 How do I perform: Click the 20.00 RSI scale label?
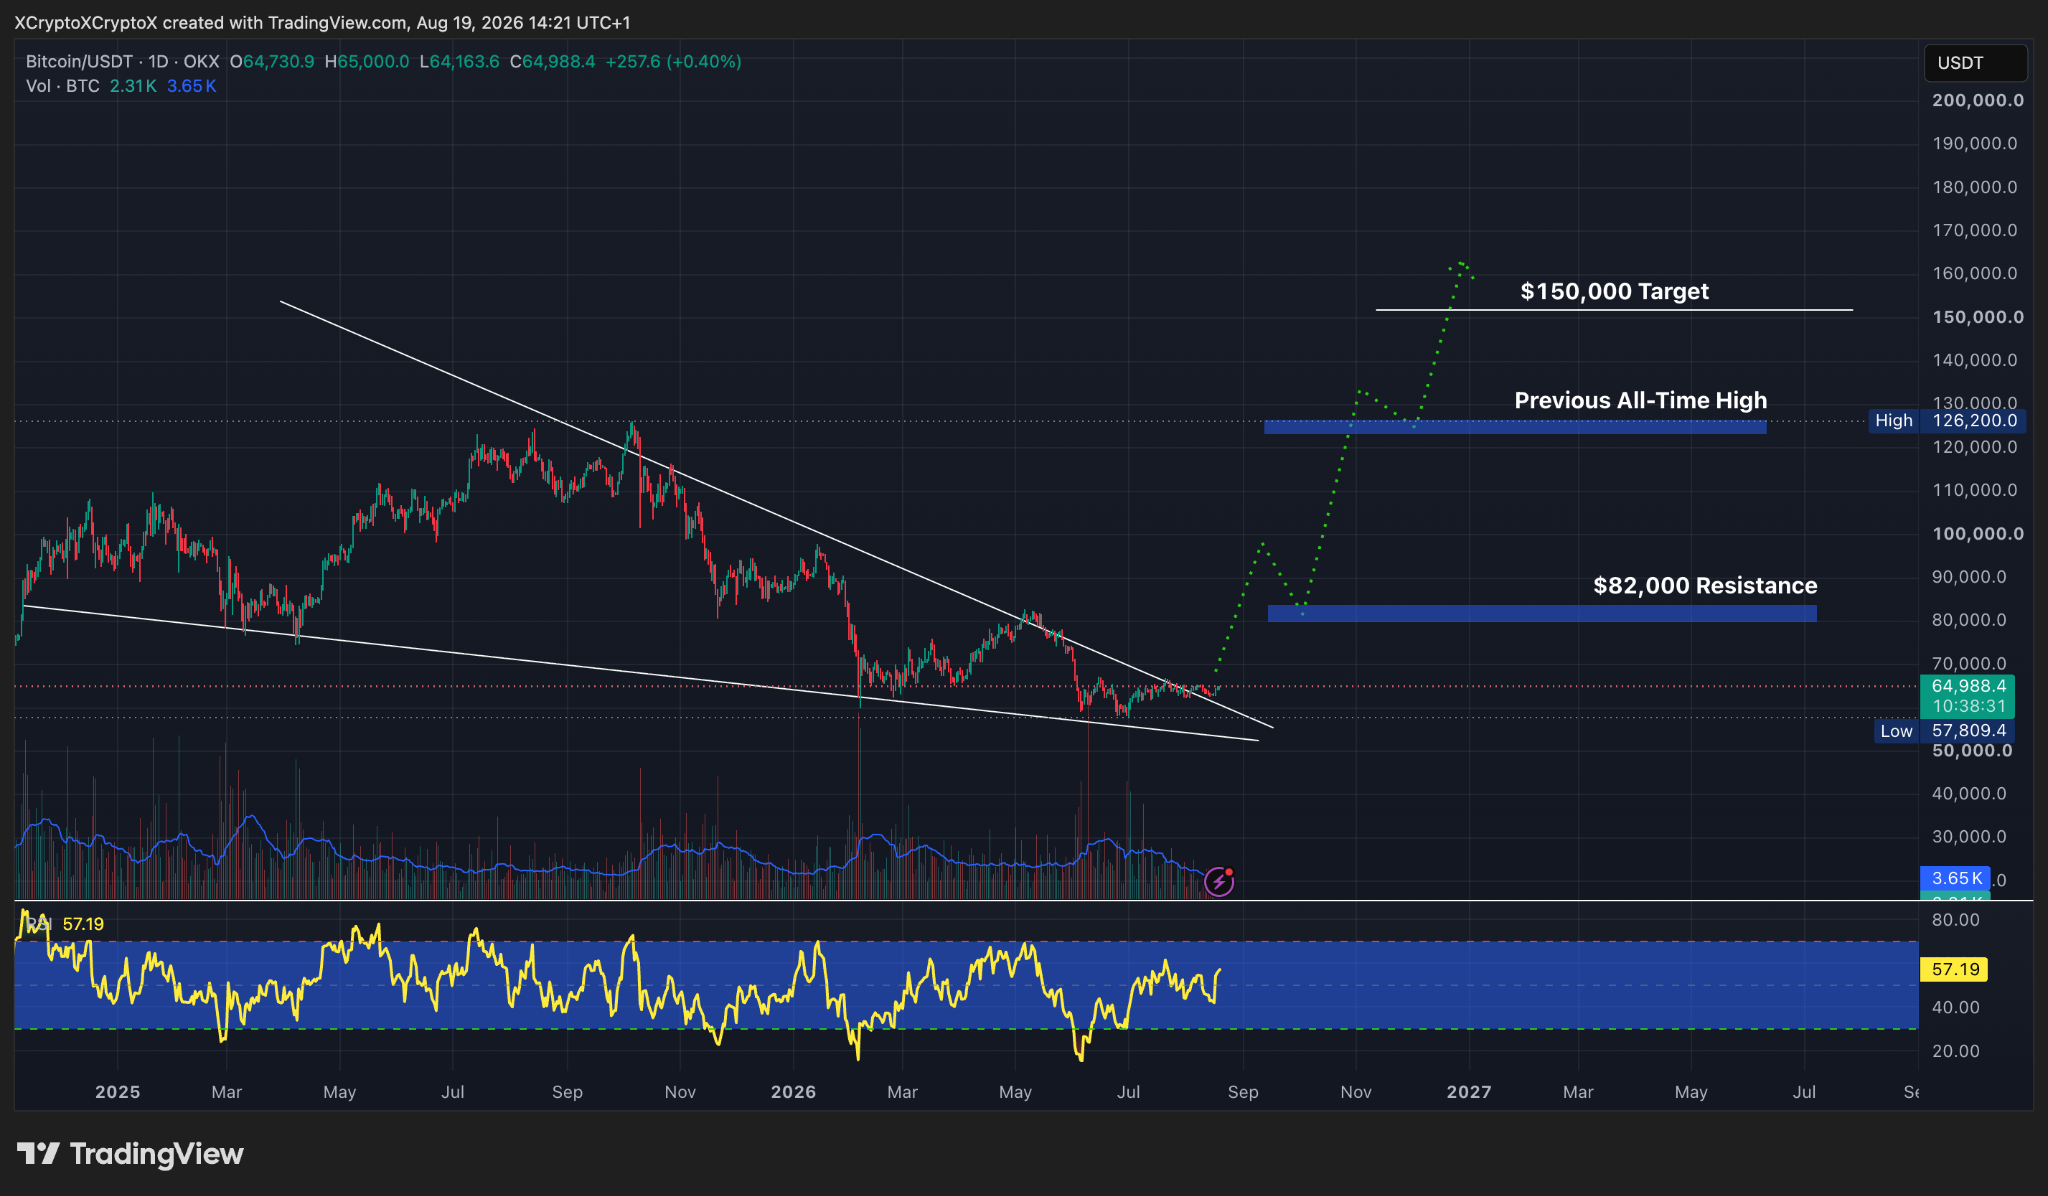click(1956, 1051)
